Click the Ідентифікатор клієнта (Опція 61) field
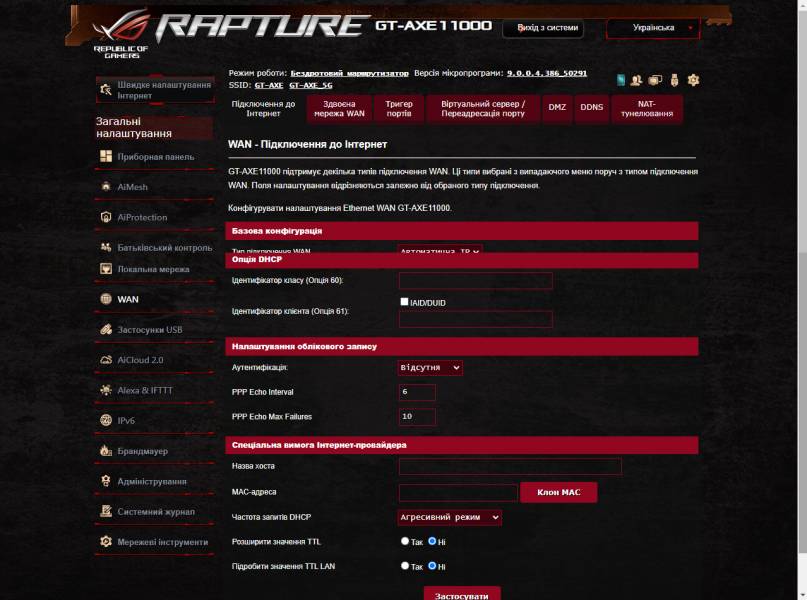 click(x=476, y=320)
